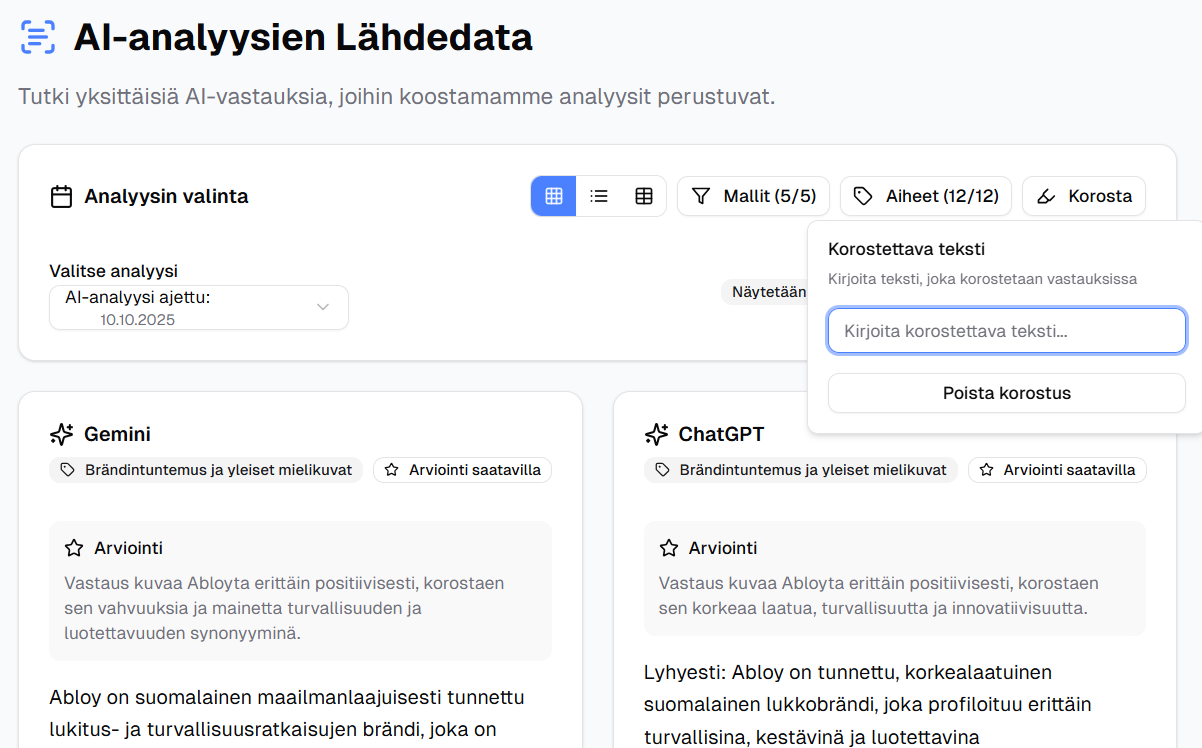This screenshot has width=1202, height=748.
Task: Click the calendar icon beside Analyysin valinta
Action: click(61, 196)
